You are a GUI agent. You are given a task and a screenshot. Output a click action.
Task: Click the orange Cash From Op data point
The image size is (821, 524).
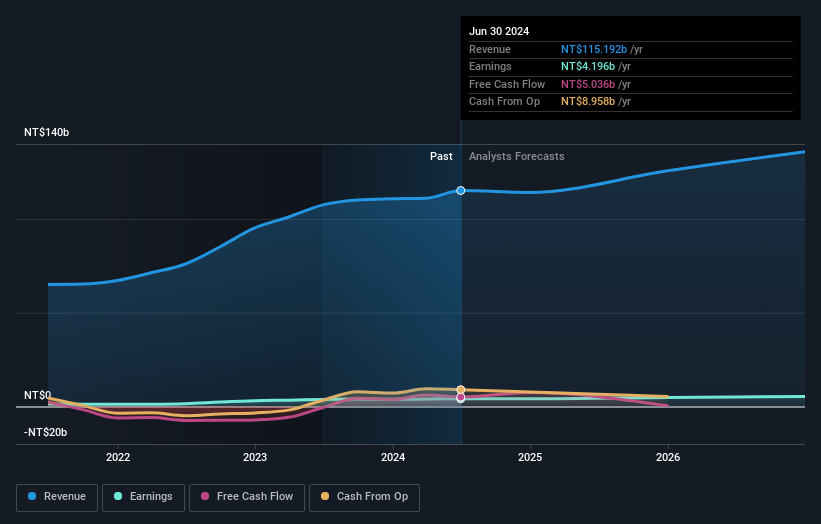[461, 389]
